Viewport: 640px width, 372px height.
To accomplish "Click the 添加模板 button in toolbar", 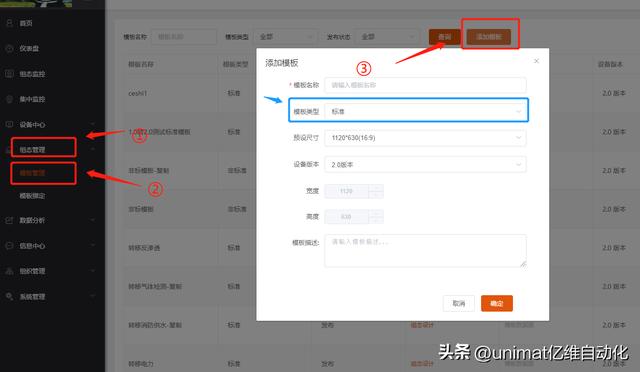I will tap(489, 37).
